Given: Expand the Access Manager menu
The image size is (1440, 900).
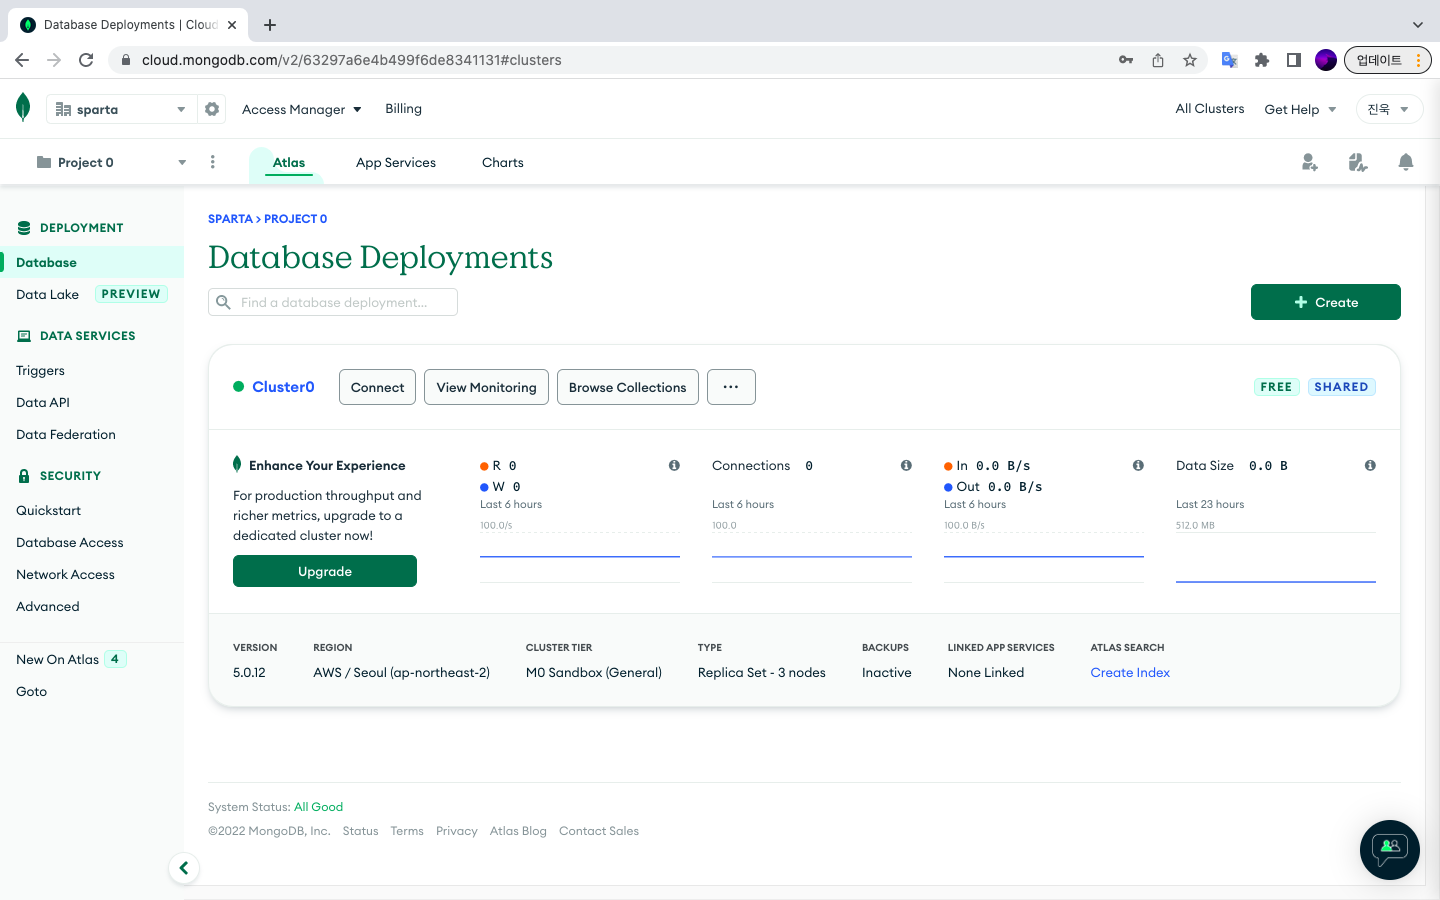Looking at the screenshot, I should (301, 109).
